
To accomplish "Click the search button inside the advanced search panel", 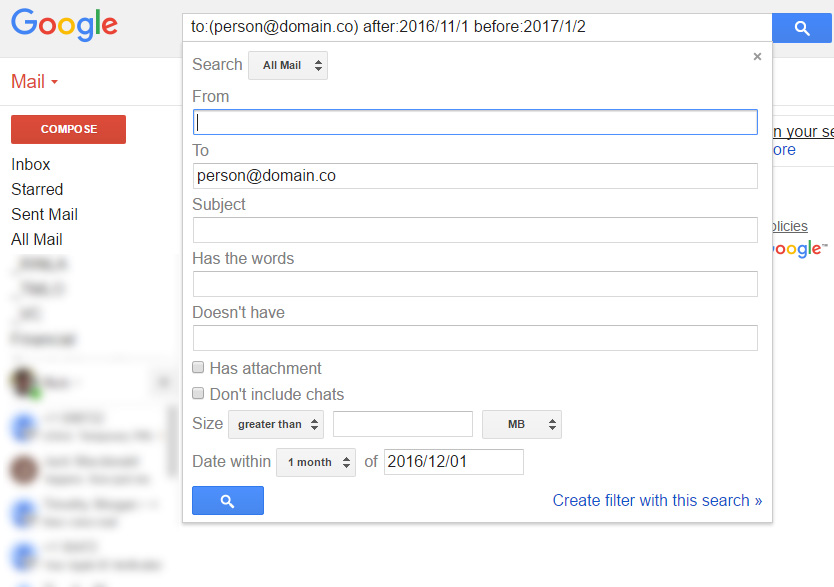I will tap(227, 500).
